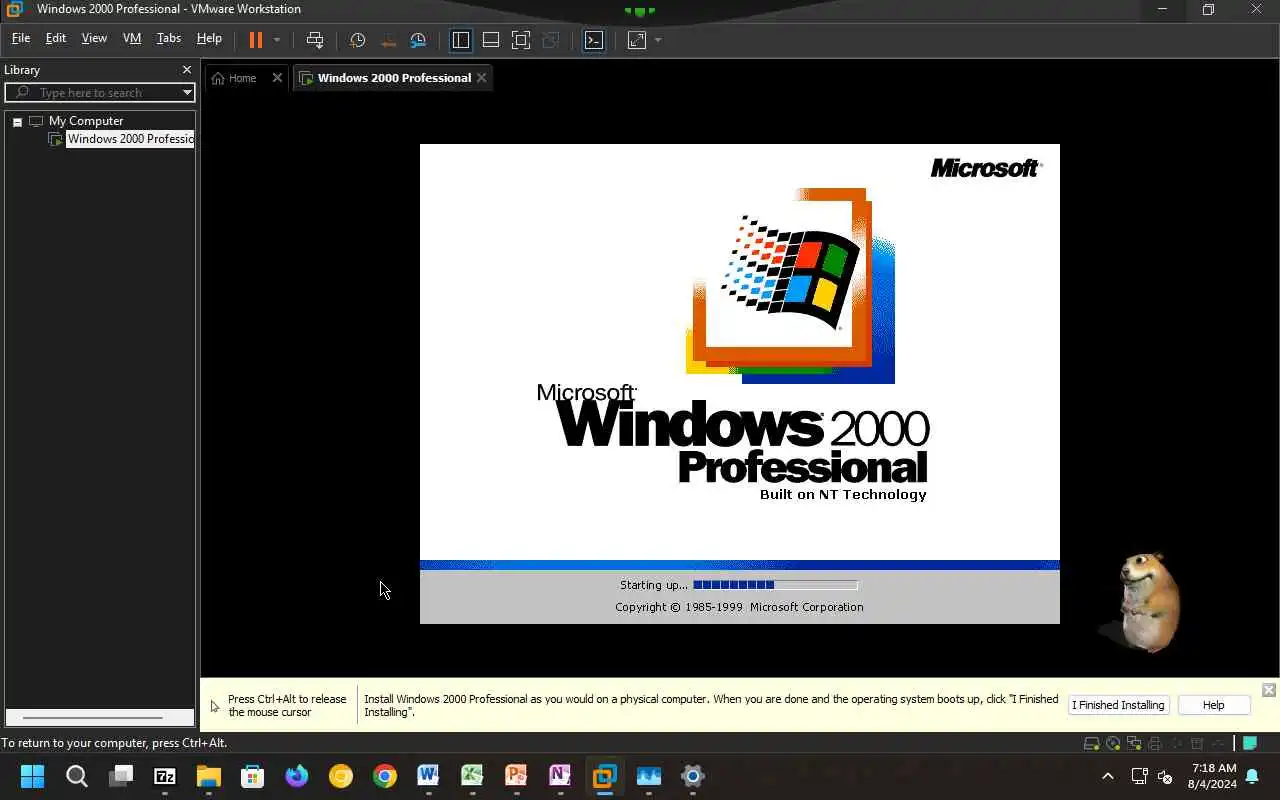Toggle the thumbnail bar view icon
Screen dimensions: 1280x800
point(491,40)
